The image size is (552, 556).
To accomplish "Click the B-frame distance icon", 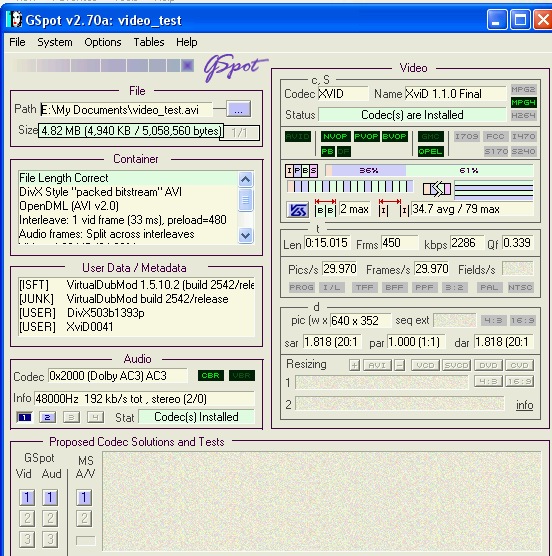I will tap(325, 208).
